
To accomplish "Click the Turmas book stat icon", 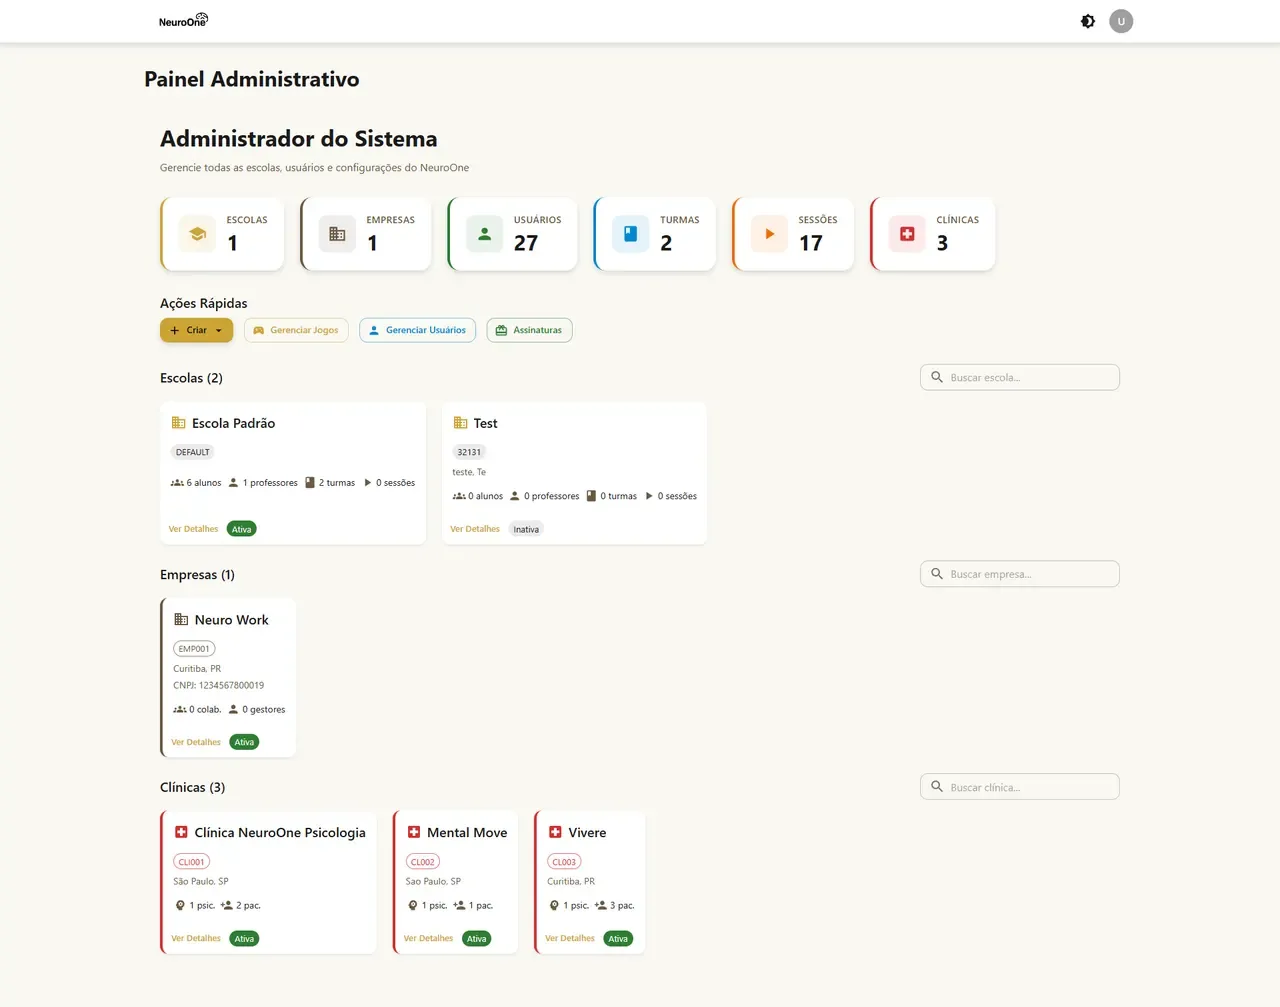I will tap(631, 234).
